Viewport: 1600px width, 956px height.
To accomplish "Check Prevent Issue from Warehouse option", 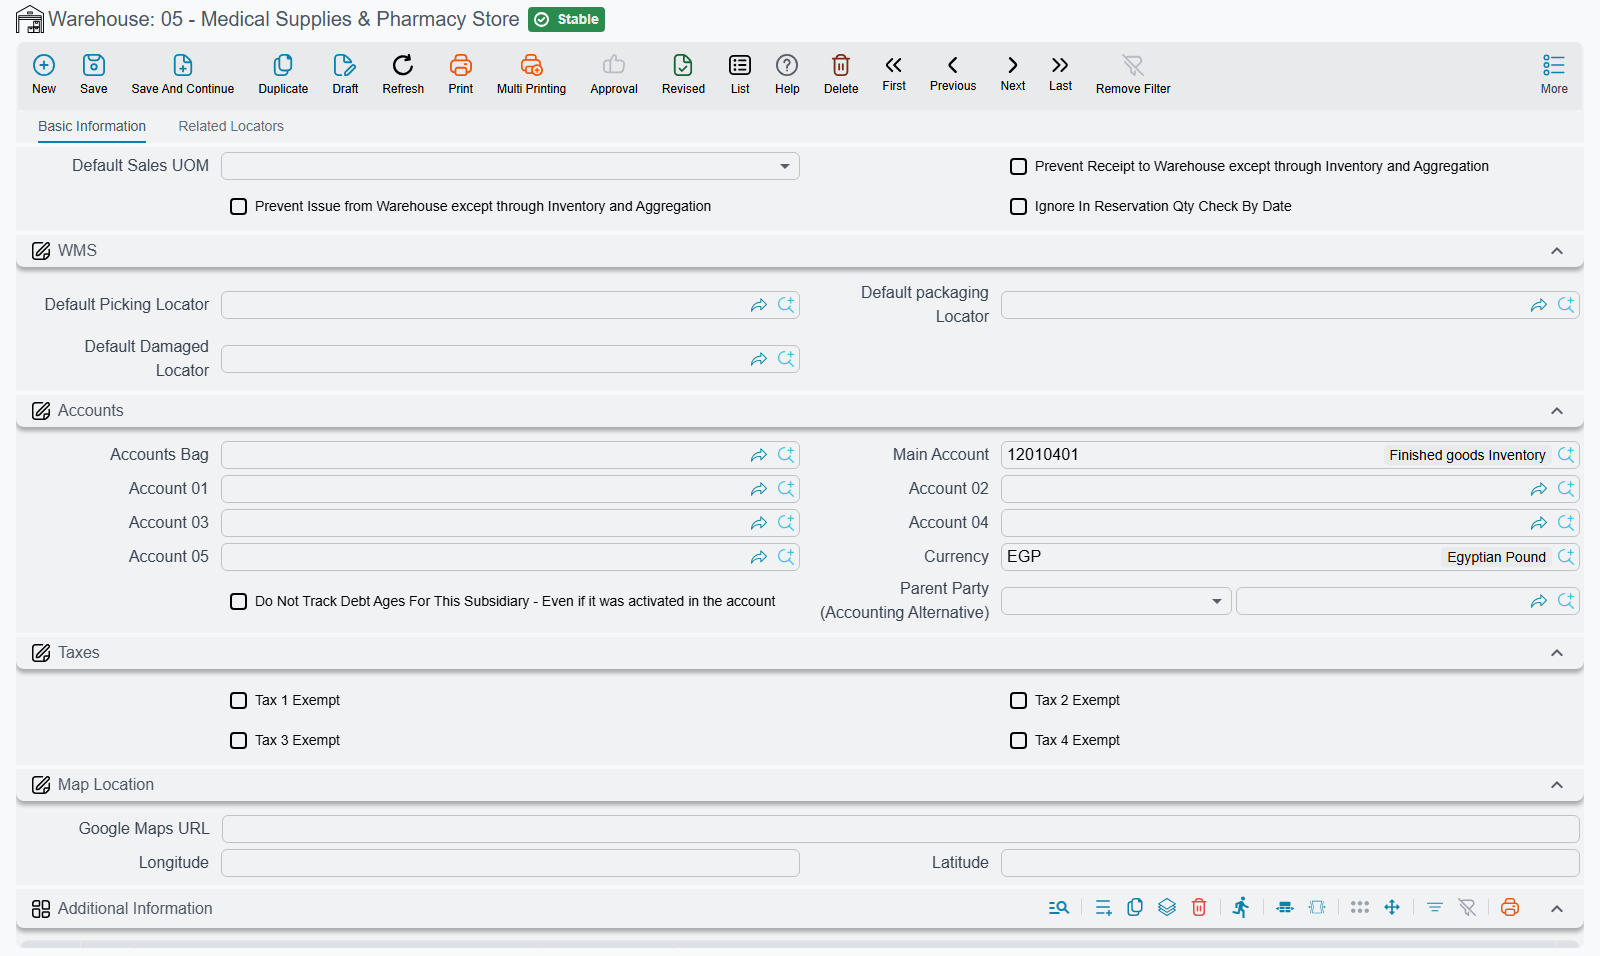I will (238, 207).
